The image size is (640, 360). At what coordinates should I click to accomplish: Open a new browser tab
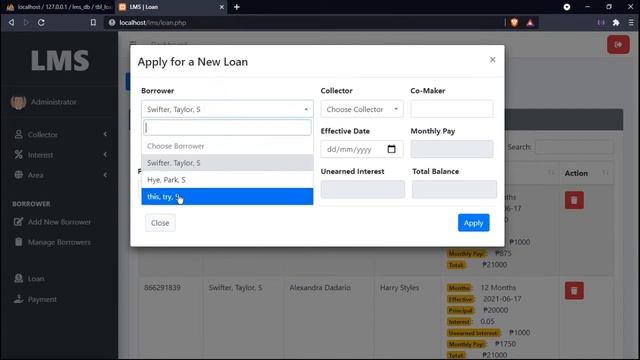[x=237, y=7]
